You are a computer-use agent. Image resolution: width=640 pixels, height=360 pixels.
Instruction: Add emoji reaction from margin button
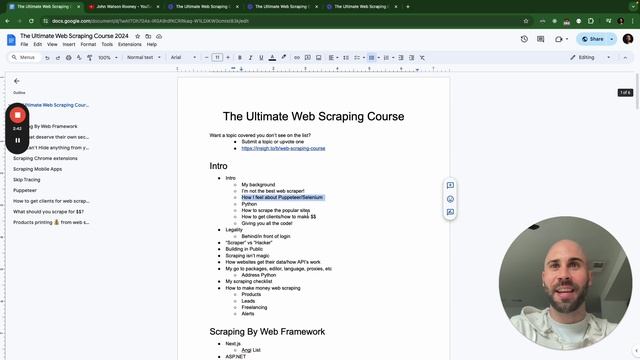click(x=450, y=199)
